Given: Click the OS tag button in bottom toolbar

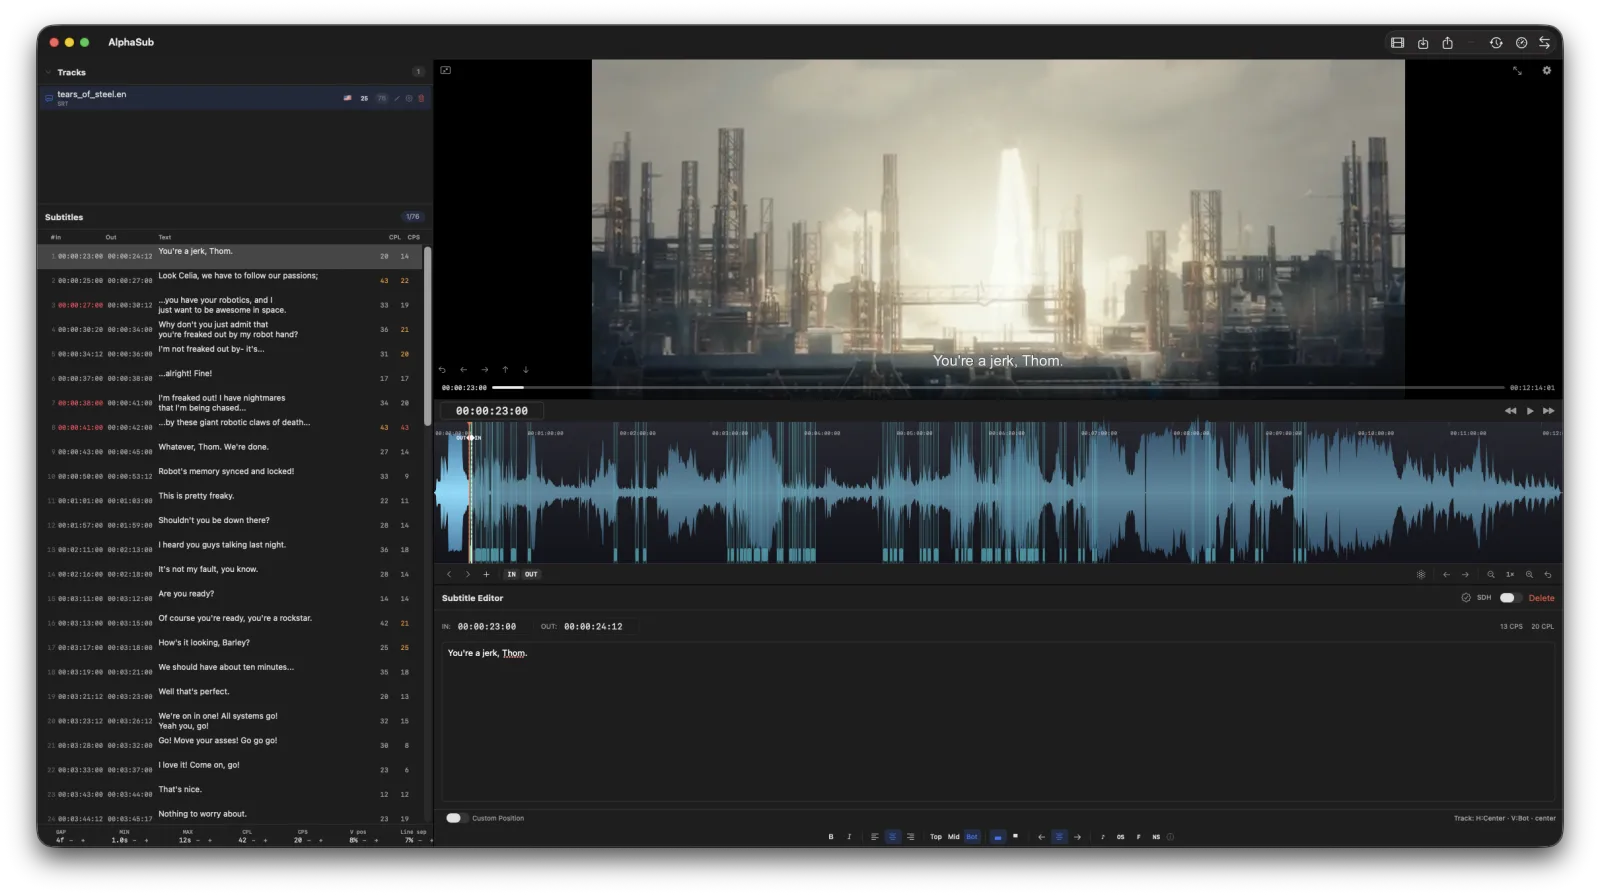Looking at the screenshot, I should pos(1121,837).
